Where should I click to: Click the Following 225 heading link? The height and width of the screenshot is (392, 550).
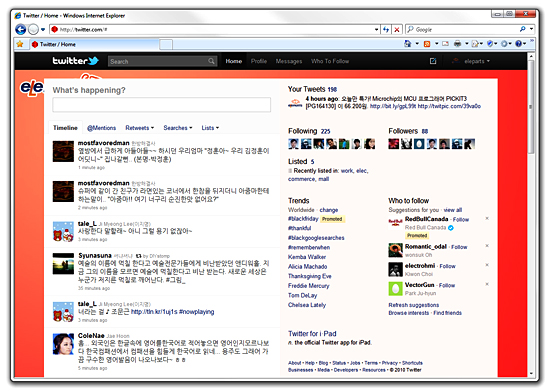pos(309,131)
